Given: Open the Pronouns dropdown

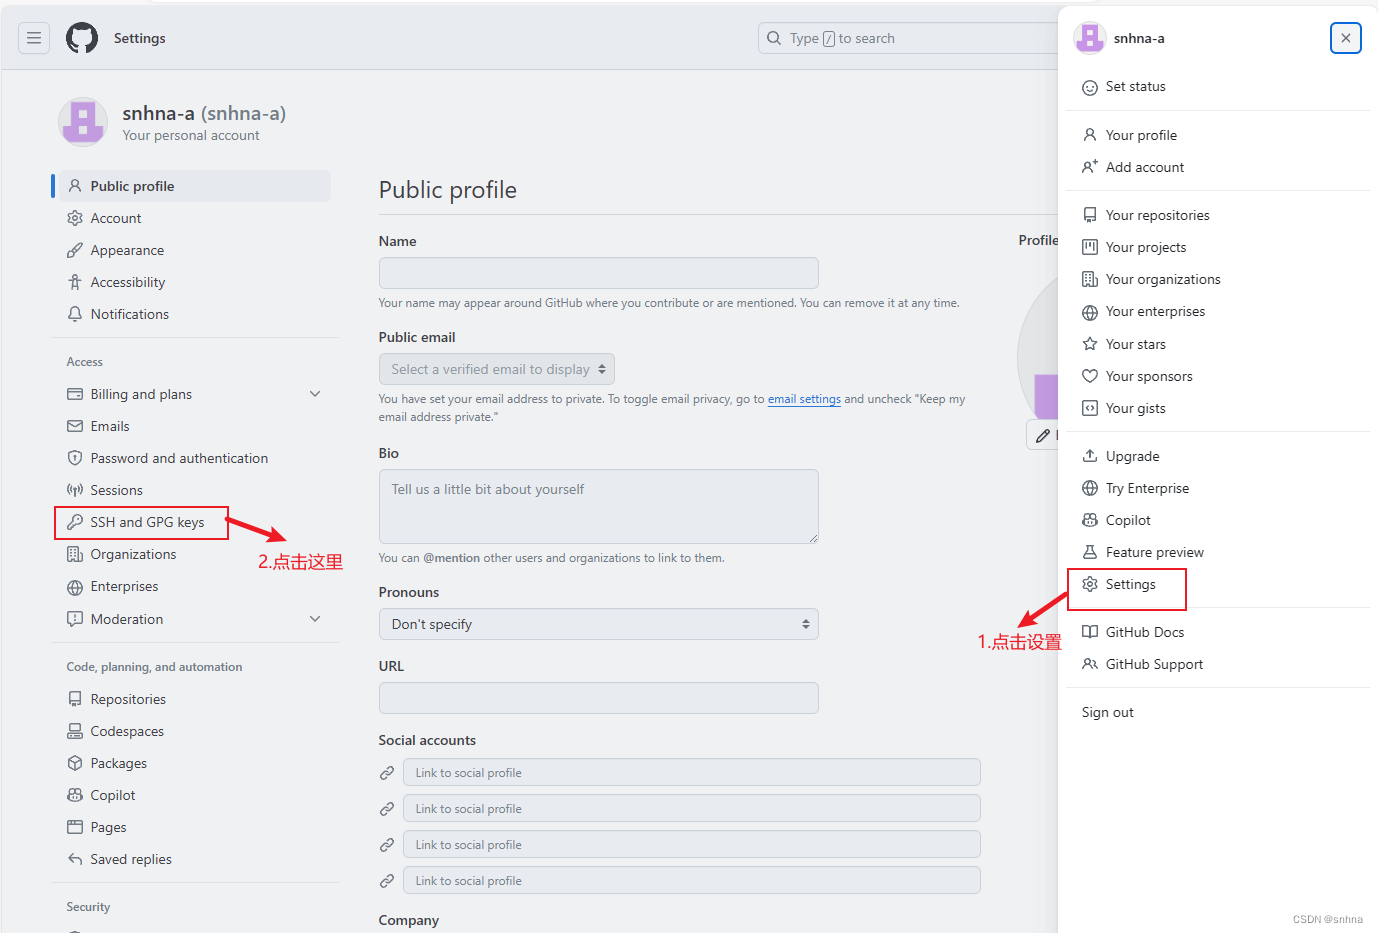Looking at the screenshot, I should click(x=598, y=624).
